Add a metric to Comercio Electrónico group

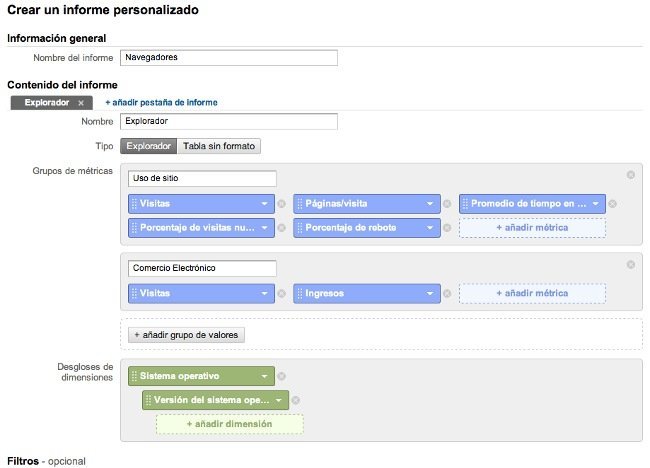[532, 294]
